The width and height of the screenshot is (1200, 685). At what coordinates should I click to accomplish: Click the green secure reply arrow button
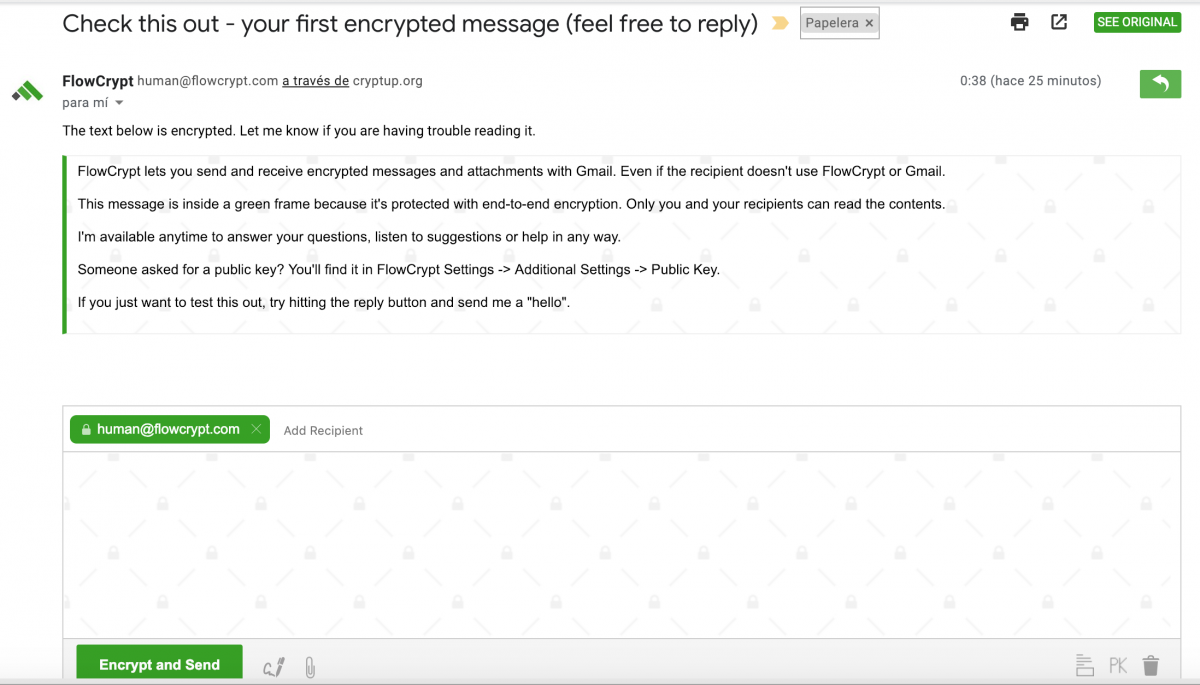pyautogui.click(x=1160, y=84)
